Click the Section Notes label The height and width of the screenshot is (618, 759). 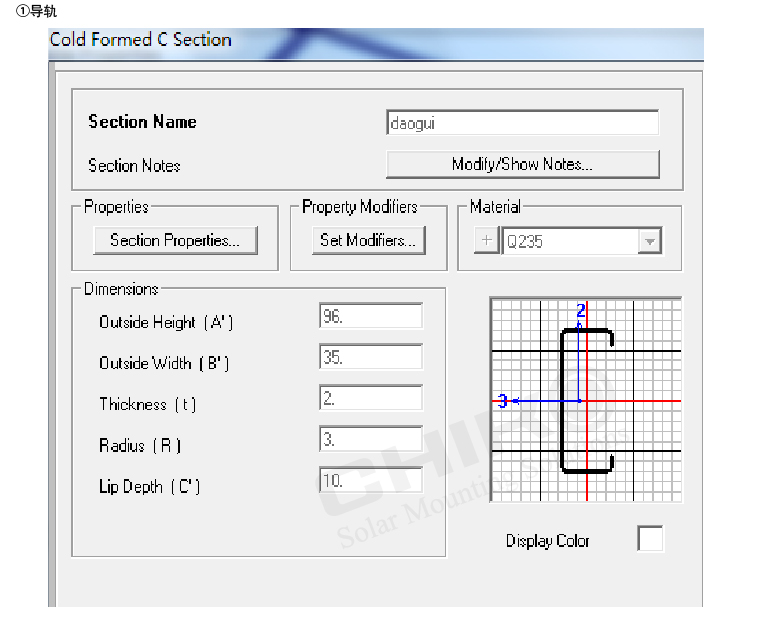(x=134, y=166)
